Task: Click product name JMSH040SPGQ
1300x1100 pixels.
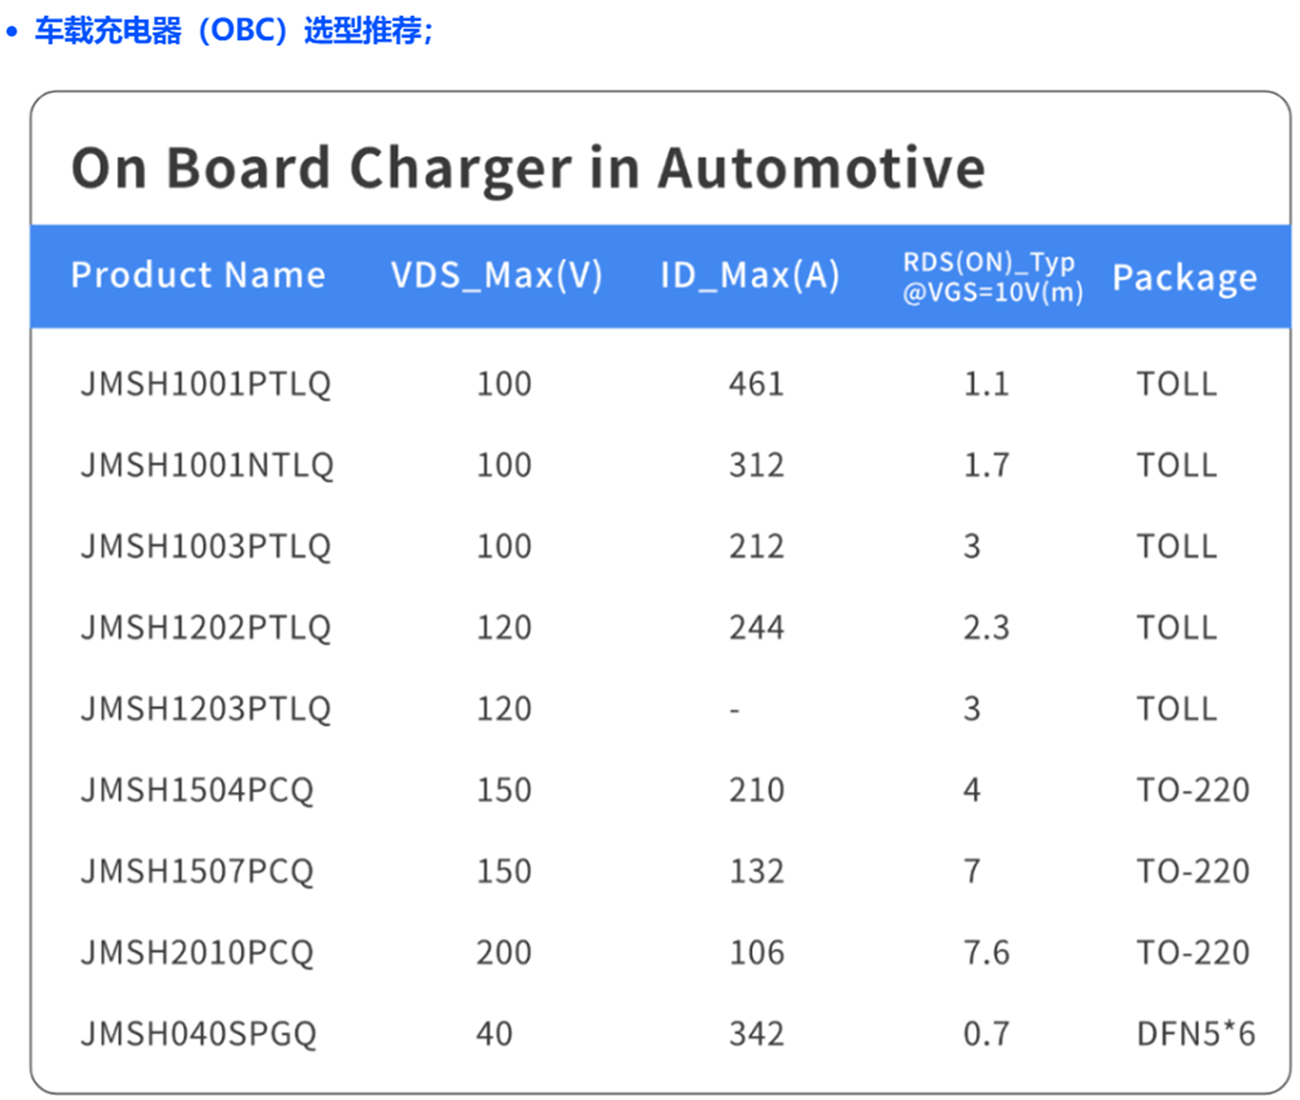Action: (x=198, y=1033)
